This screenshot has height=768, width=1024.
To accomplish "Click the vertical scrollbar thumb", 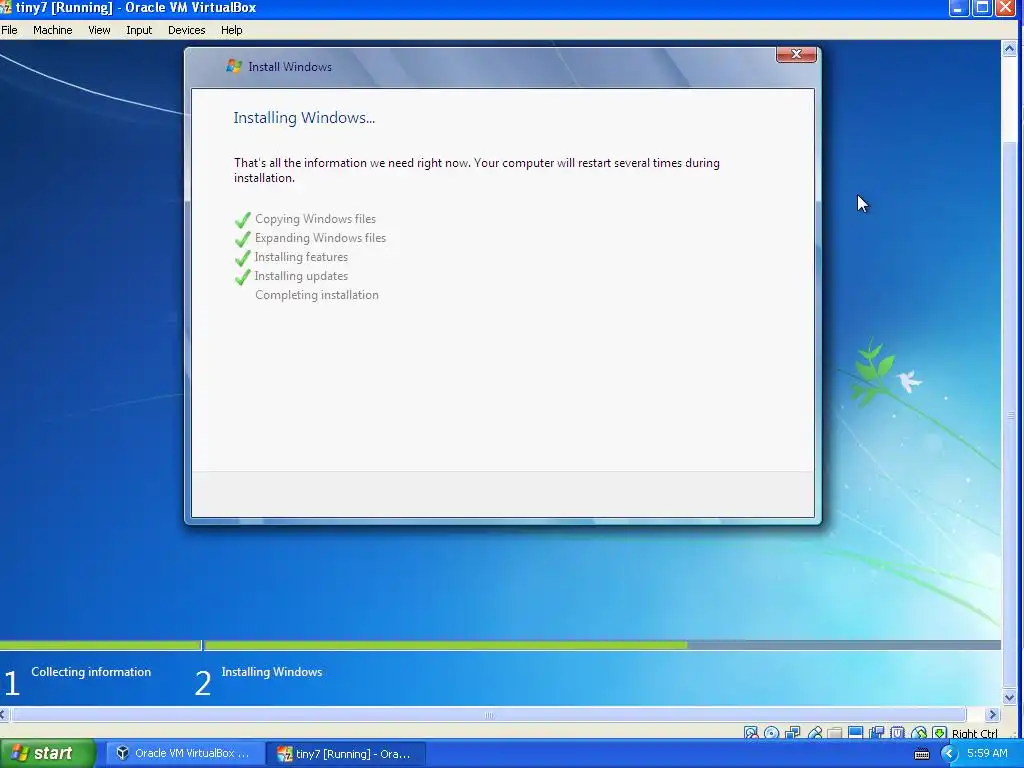I will 1010,415.
